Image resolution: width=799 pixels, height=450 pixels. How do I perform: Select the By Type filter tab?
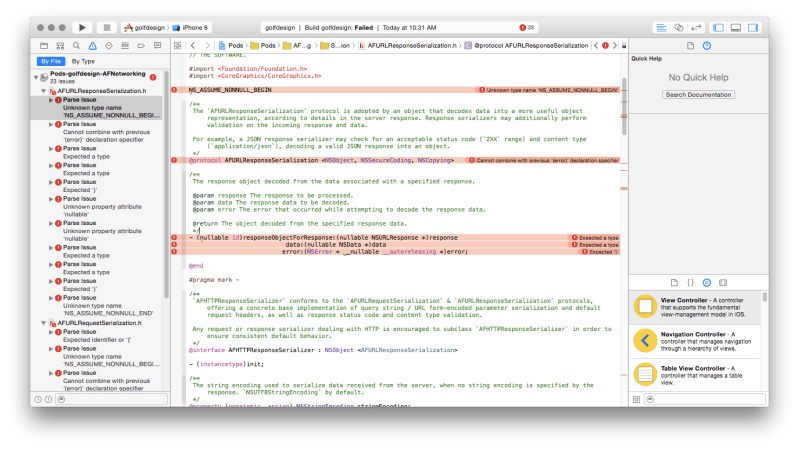[83, 61]
